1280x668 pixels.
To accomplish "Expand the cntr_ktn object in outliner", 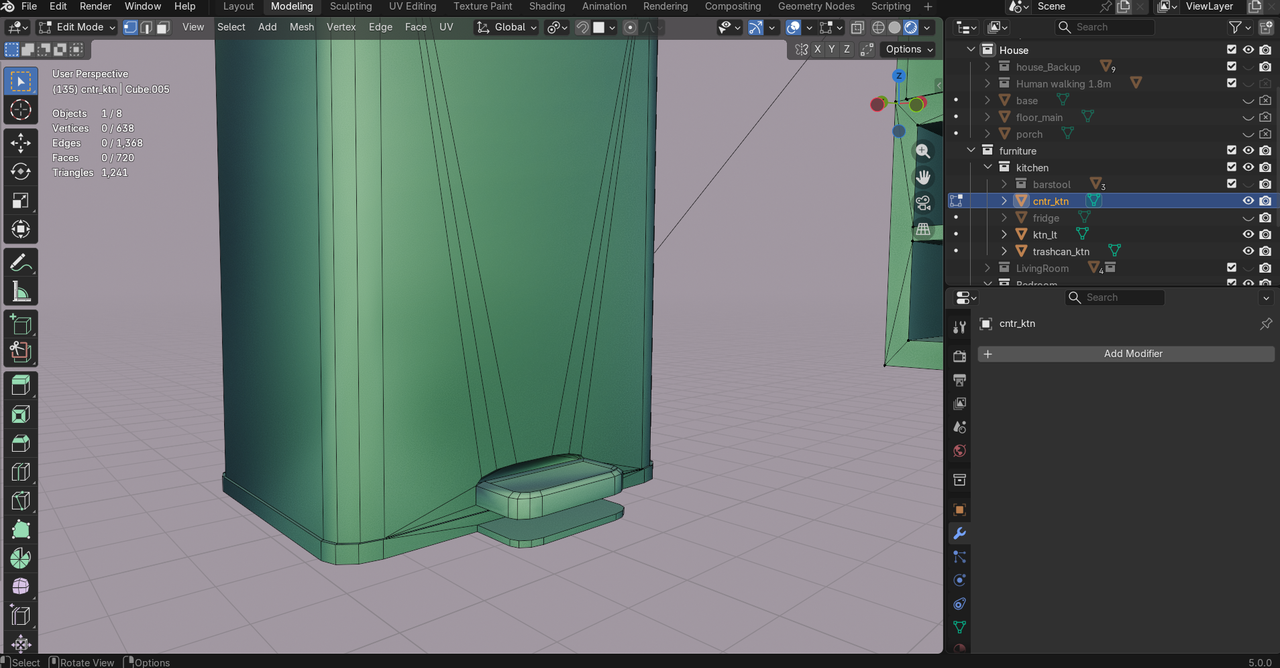I will pos(1004,201).
